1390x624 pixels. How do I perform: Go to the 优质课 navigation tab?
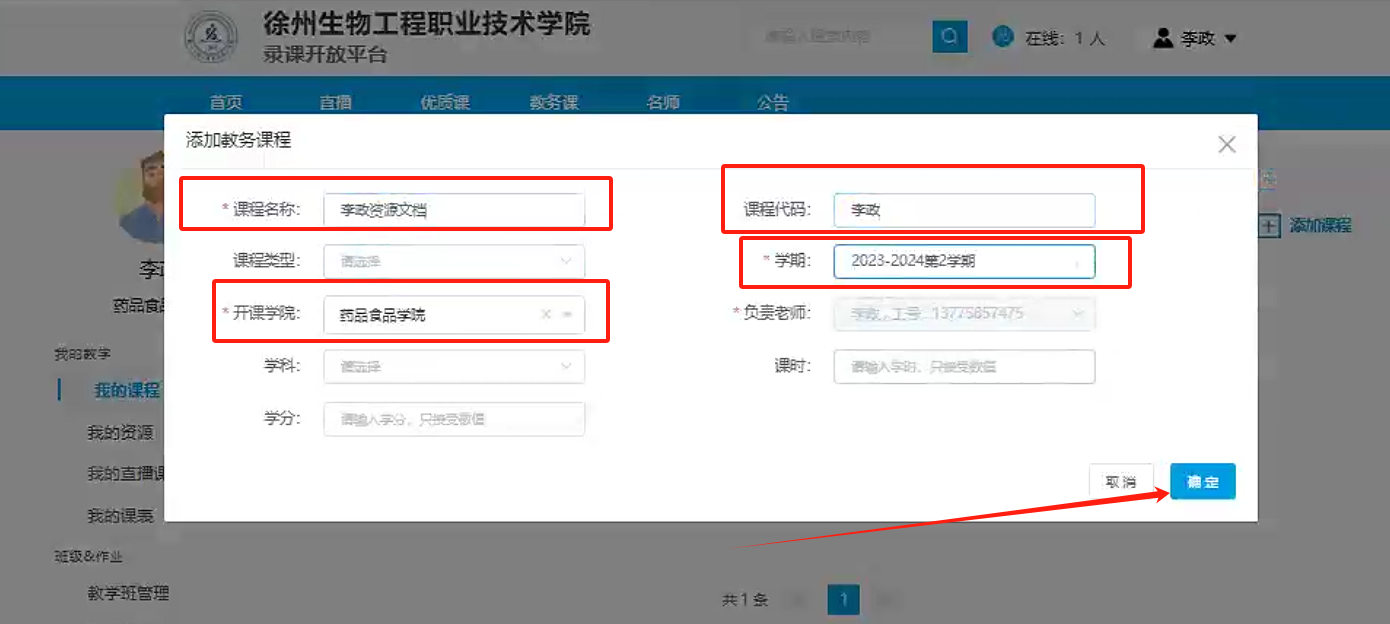point(445,103)
